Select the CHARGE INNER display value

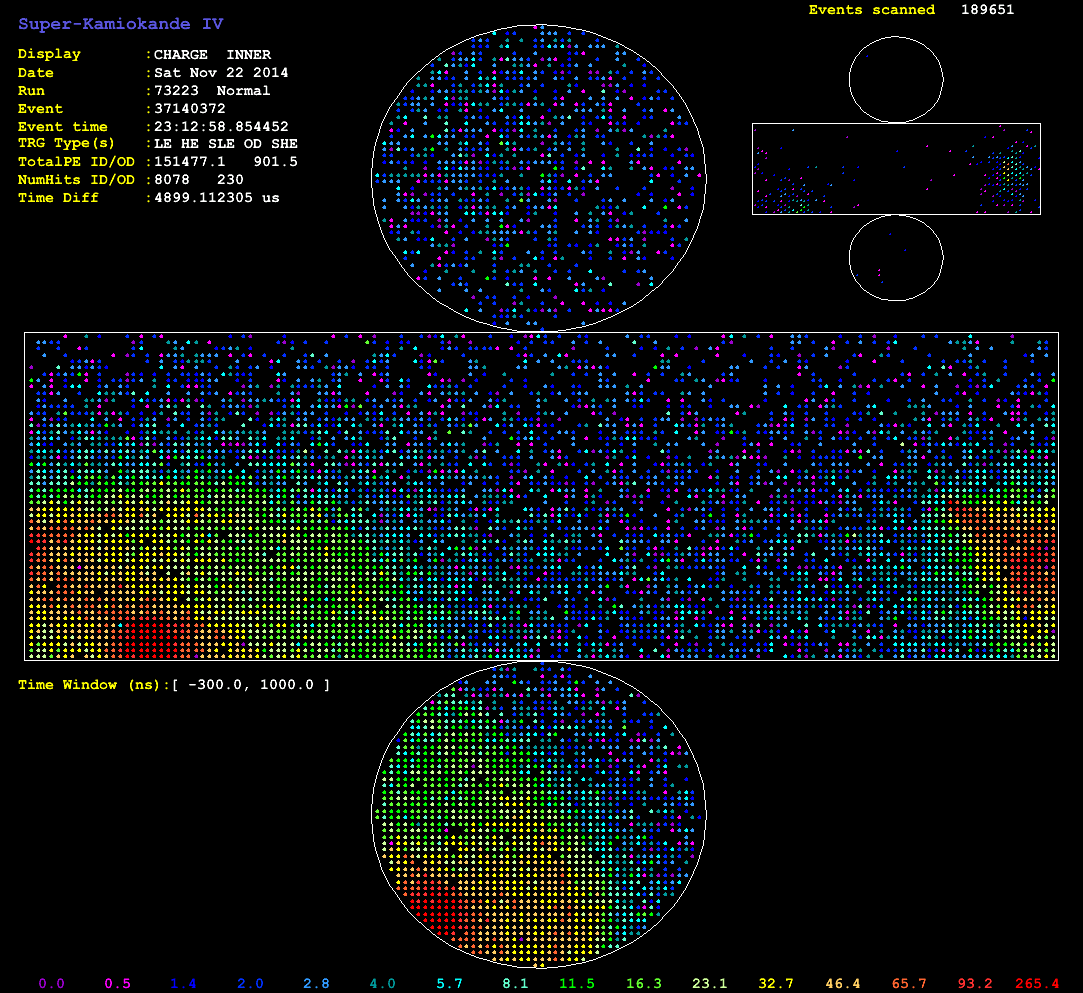tap(212, 55)
